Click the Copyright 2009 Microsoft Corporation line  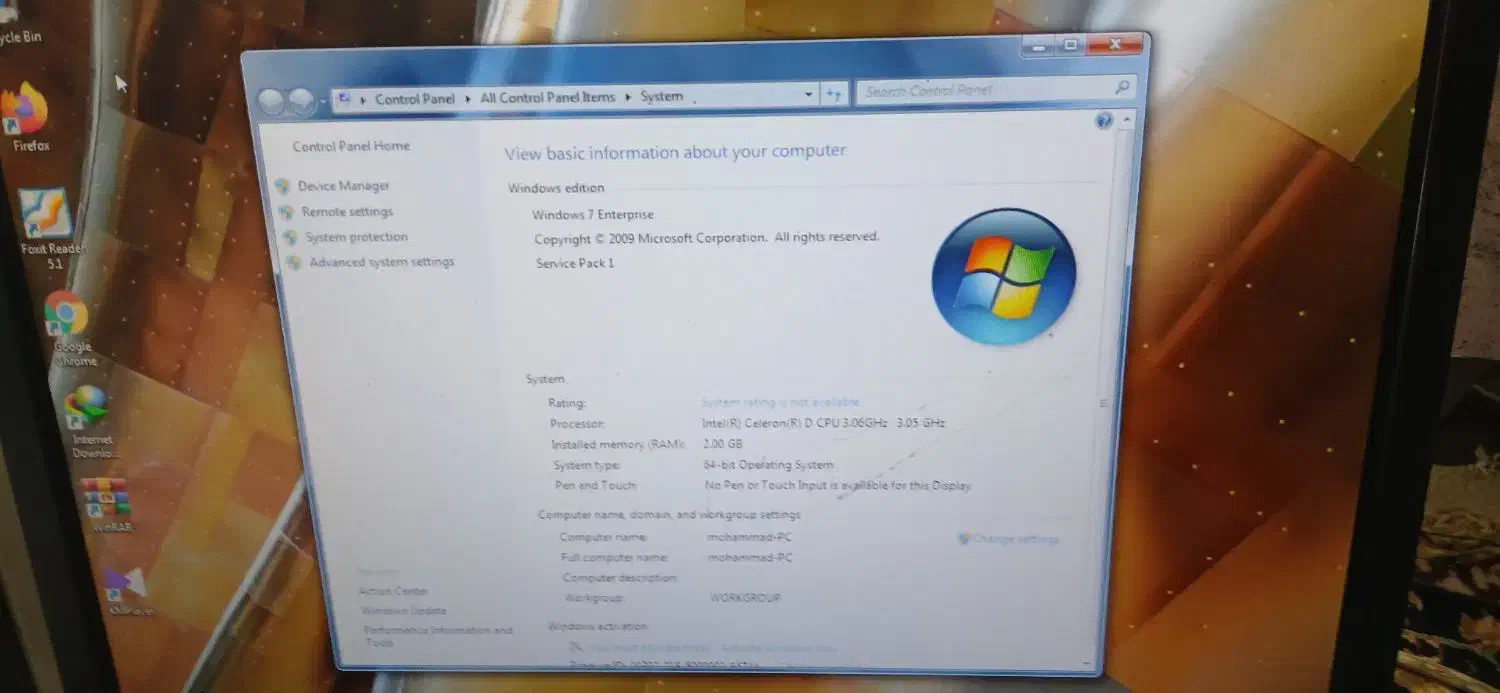coord(707,238)
